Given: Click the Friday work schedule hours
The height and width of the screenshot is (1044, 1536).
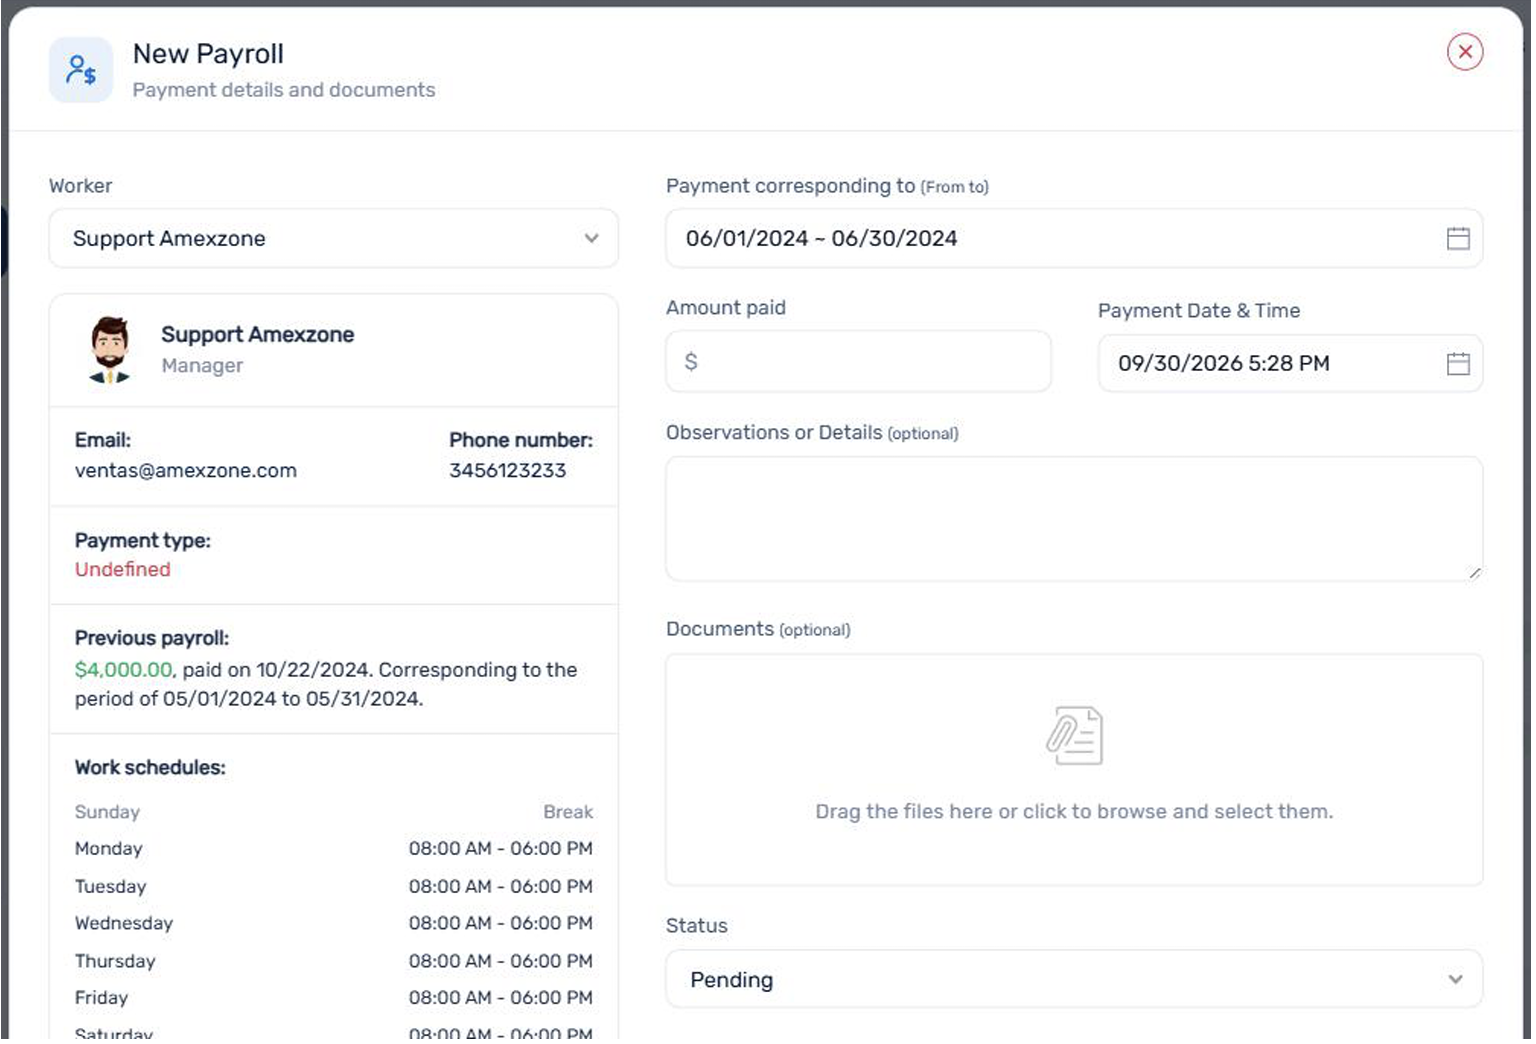Looking at the screenshot, I should [500, 997].
